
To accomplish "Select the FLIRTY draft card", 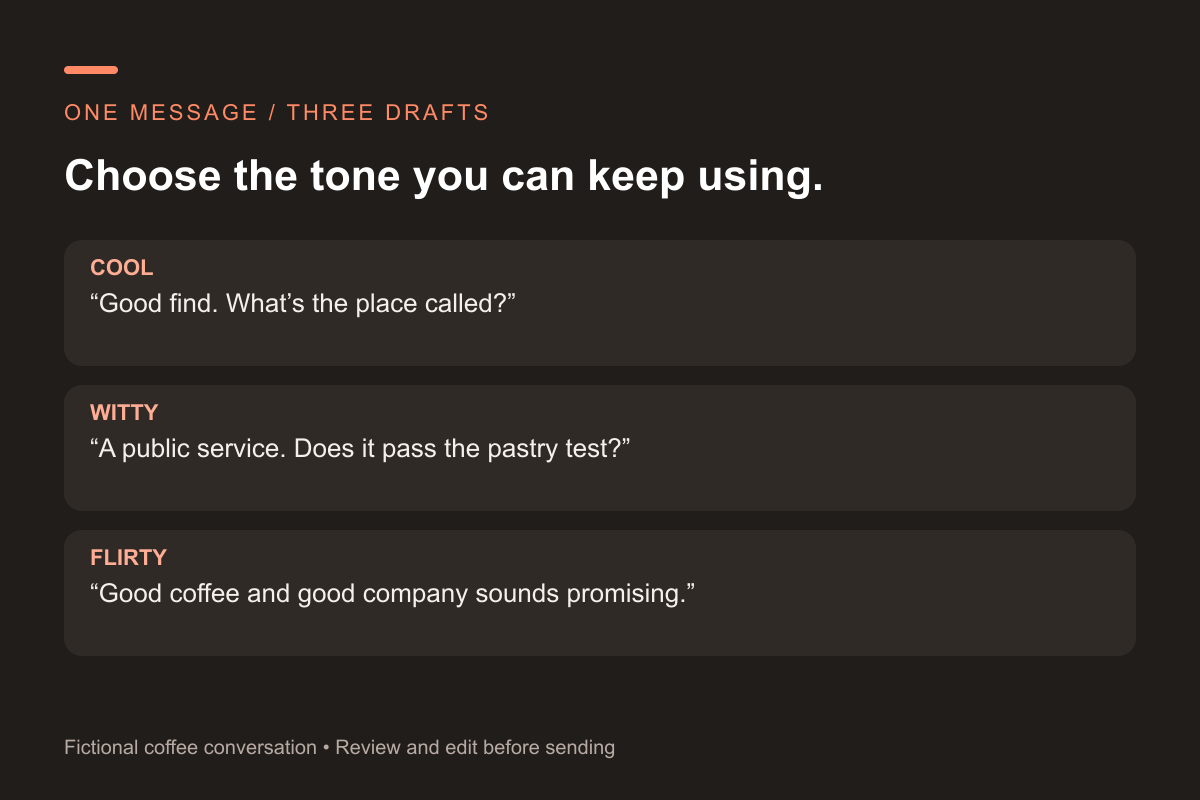I will [600, 593].
